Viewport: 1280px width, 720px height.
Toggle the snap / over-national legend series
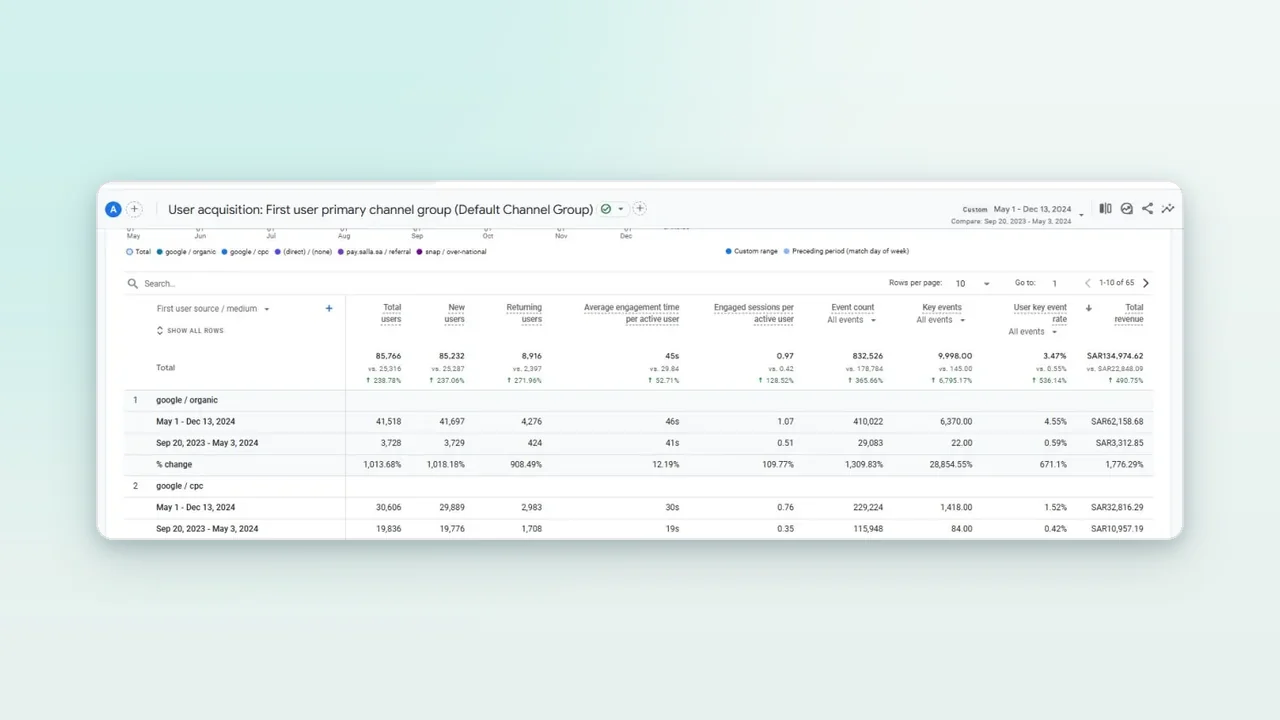452,252
